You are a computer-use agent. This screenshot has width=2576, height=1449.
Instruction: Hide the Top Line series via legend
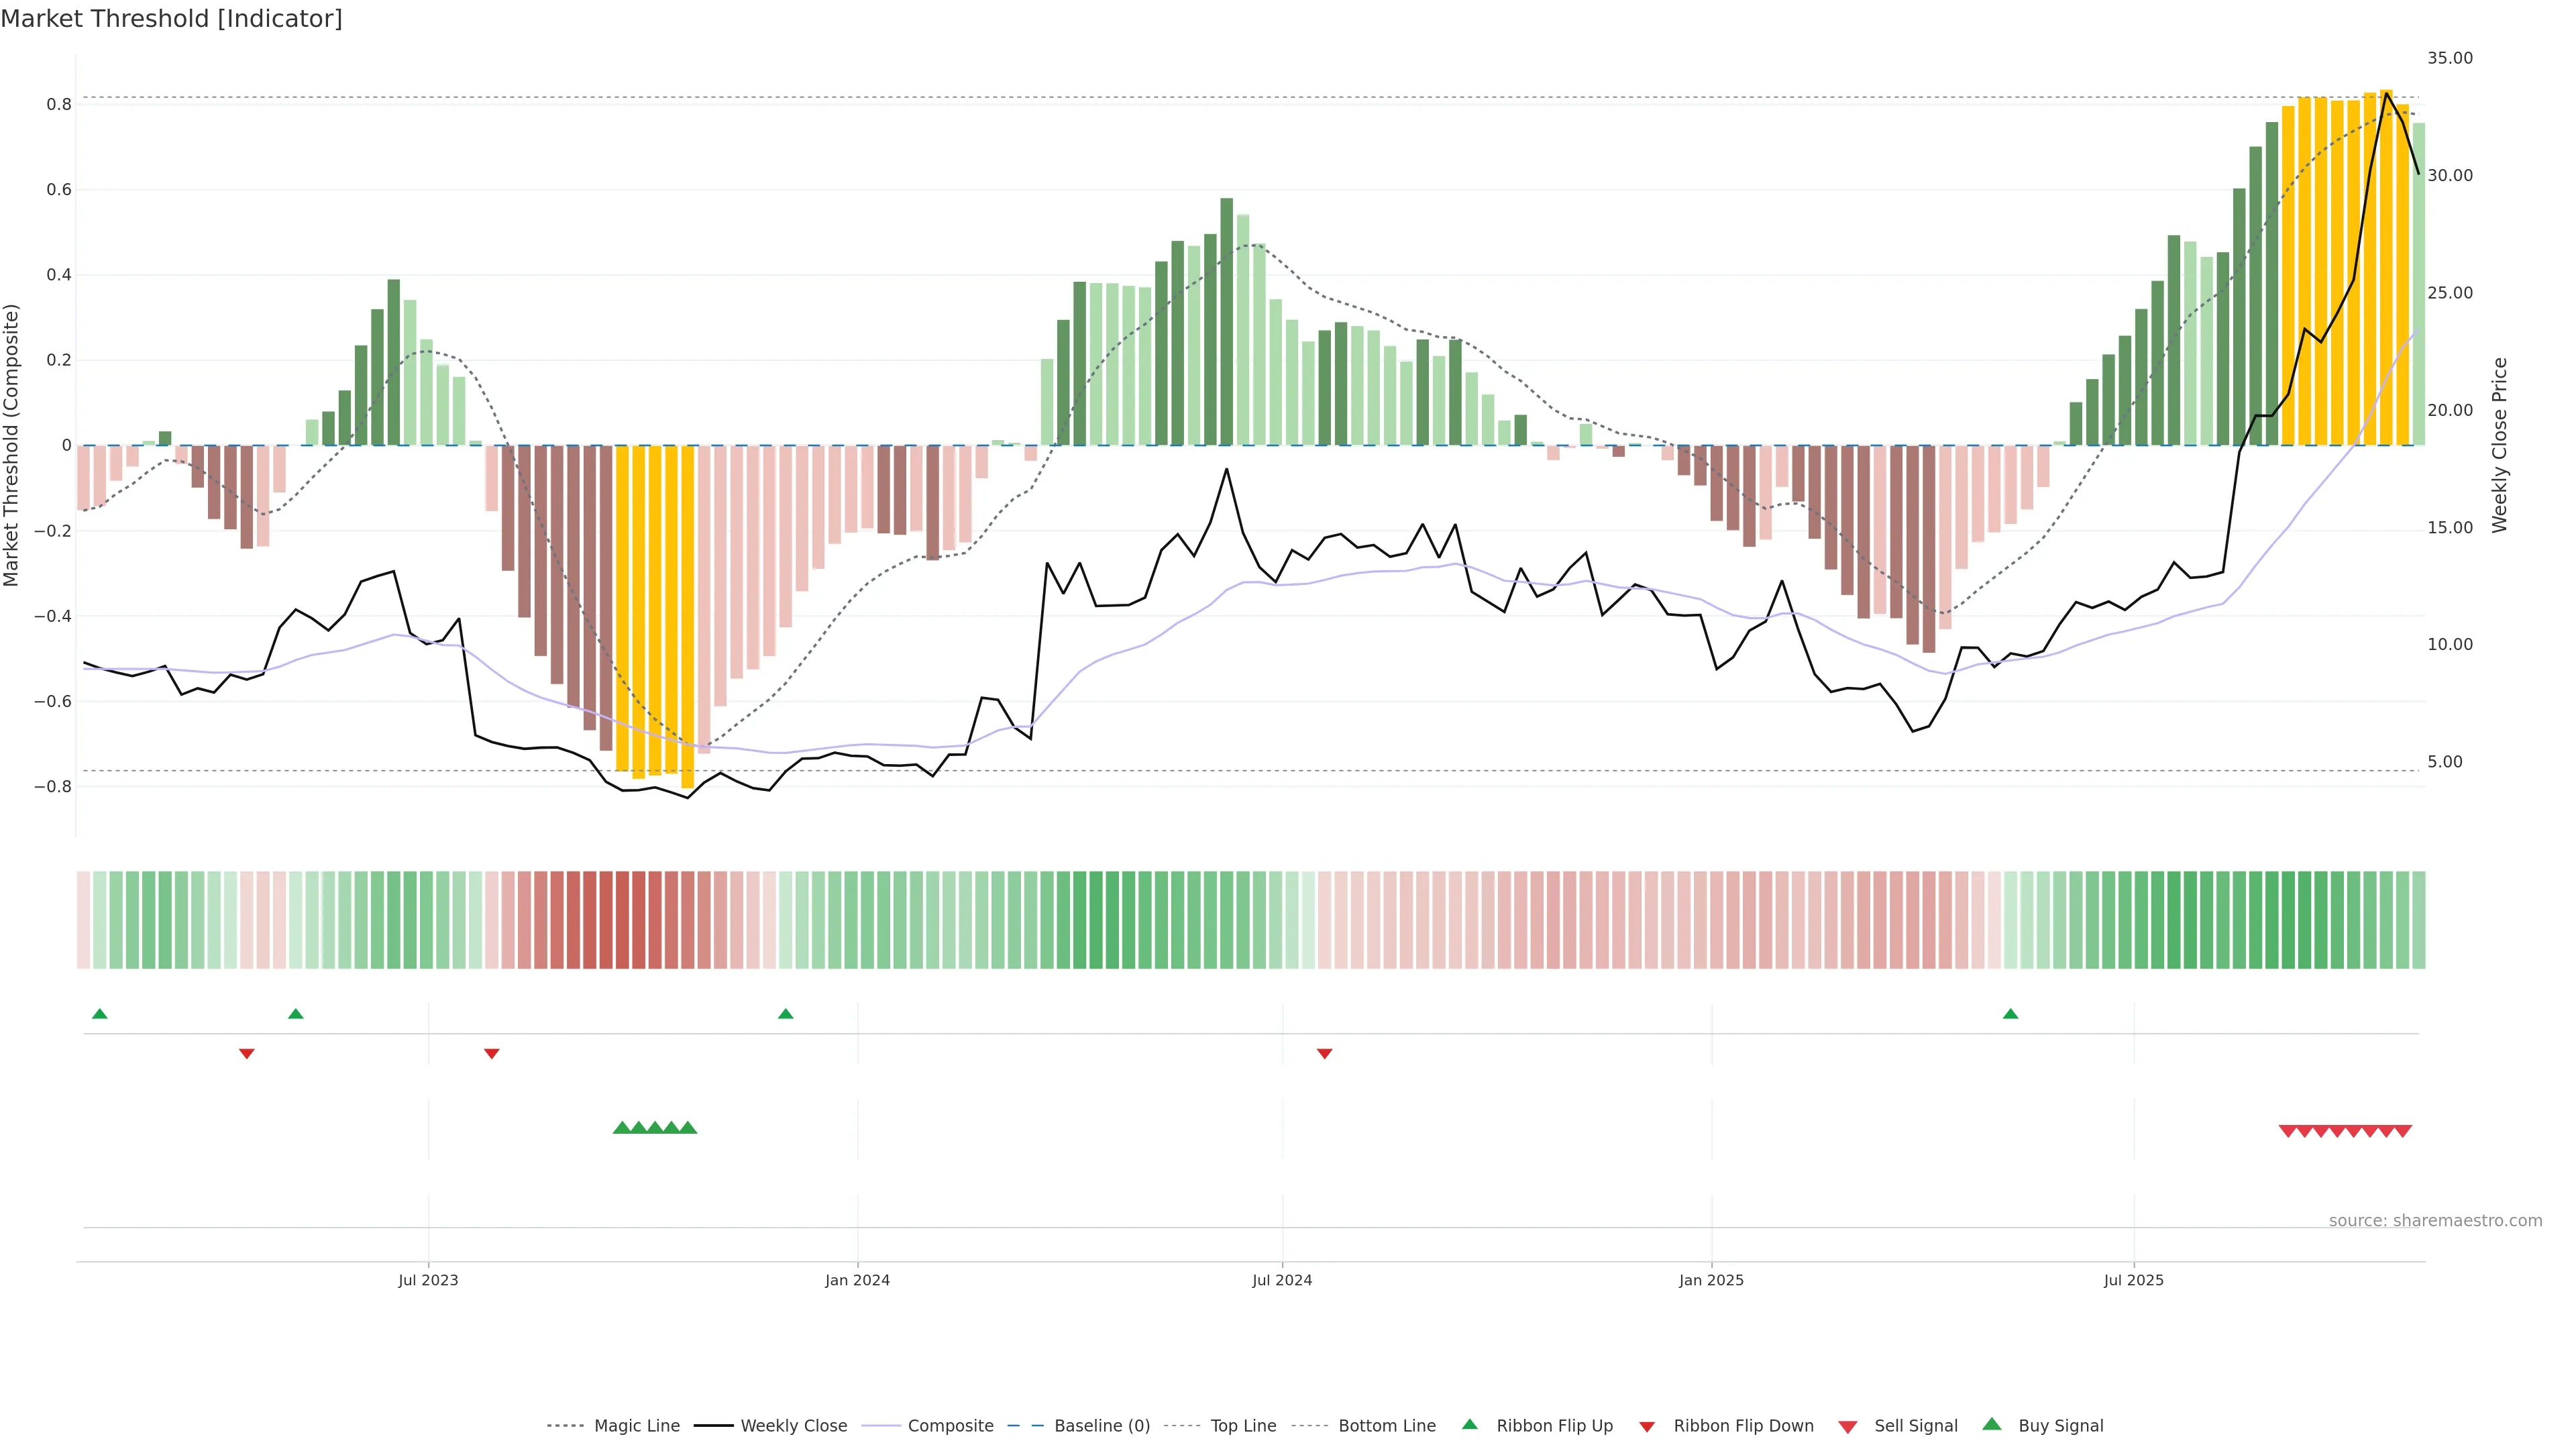click(1243, 1426)
